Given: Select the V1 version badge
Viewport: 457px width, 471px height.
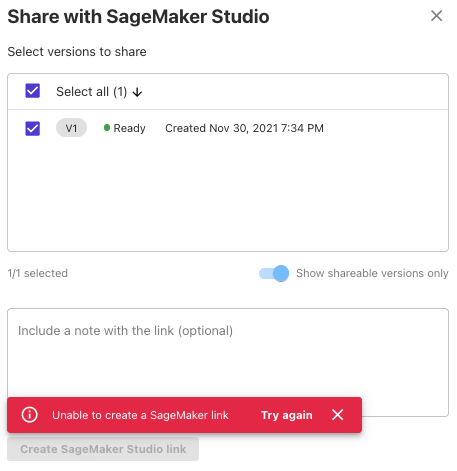Looking at the screenshot, I should (71, 128).
